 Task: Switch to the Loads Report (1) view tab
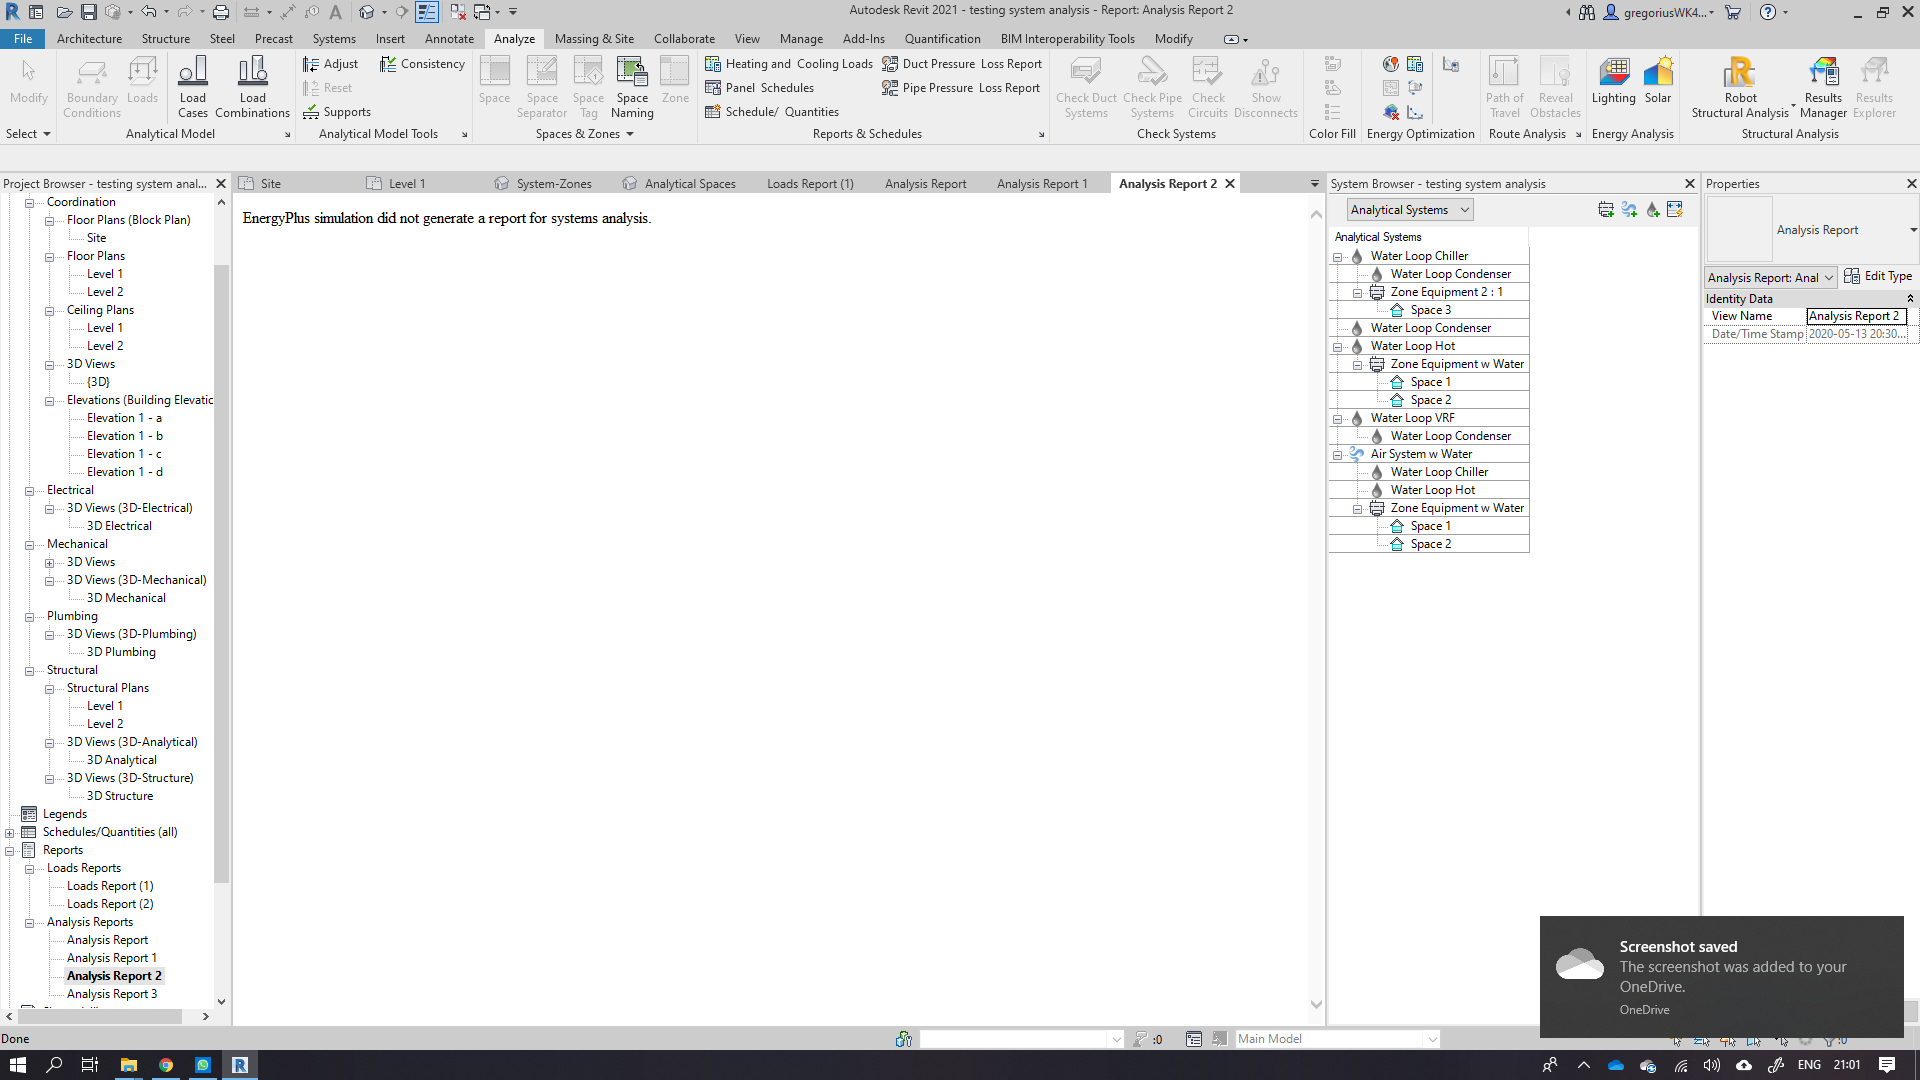(x=810, y=184)
